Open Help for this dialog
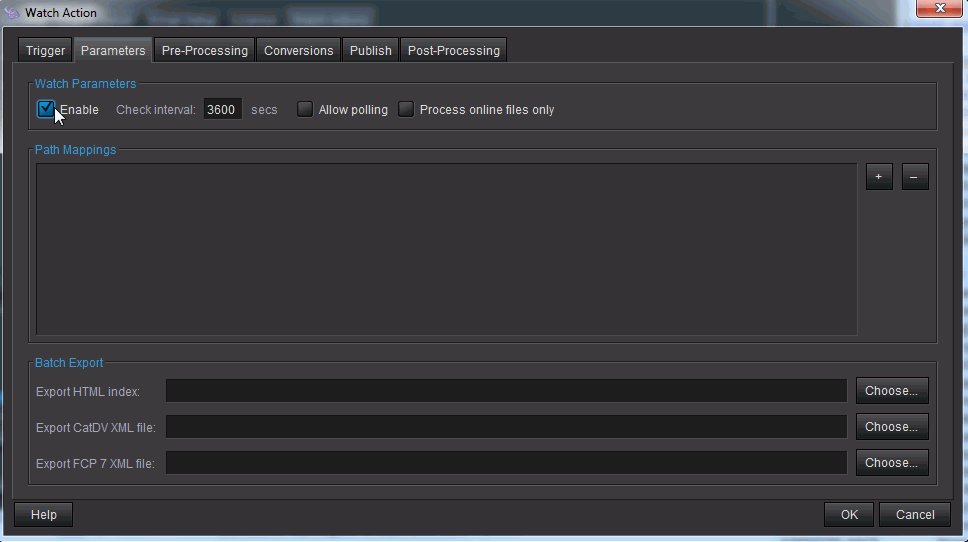 click(43, 515)
